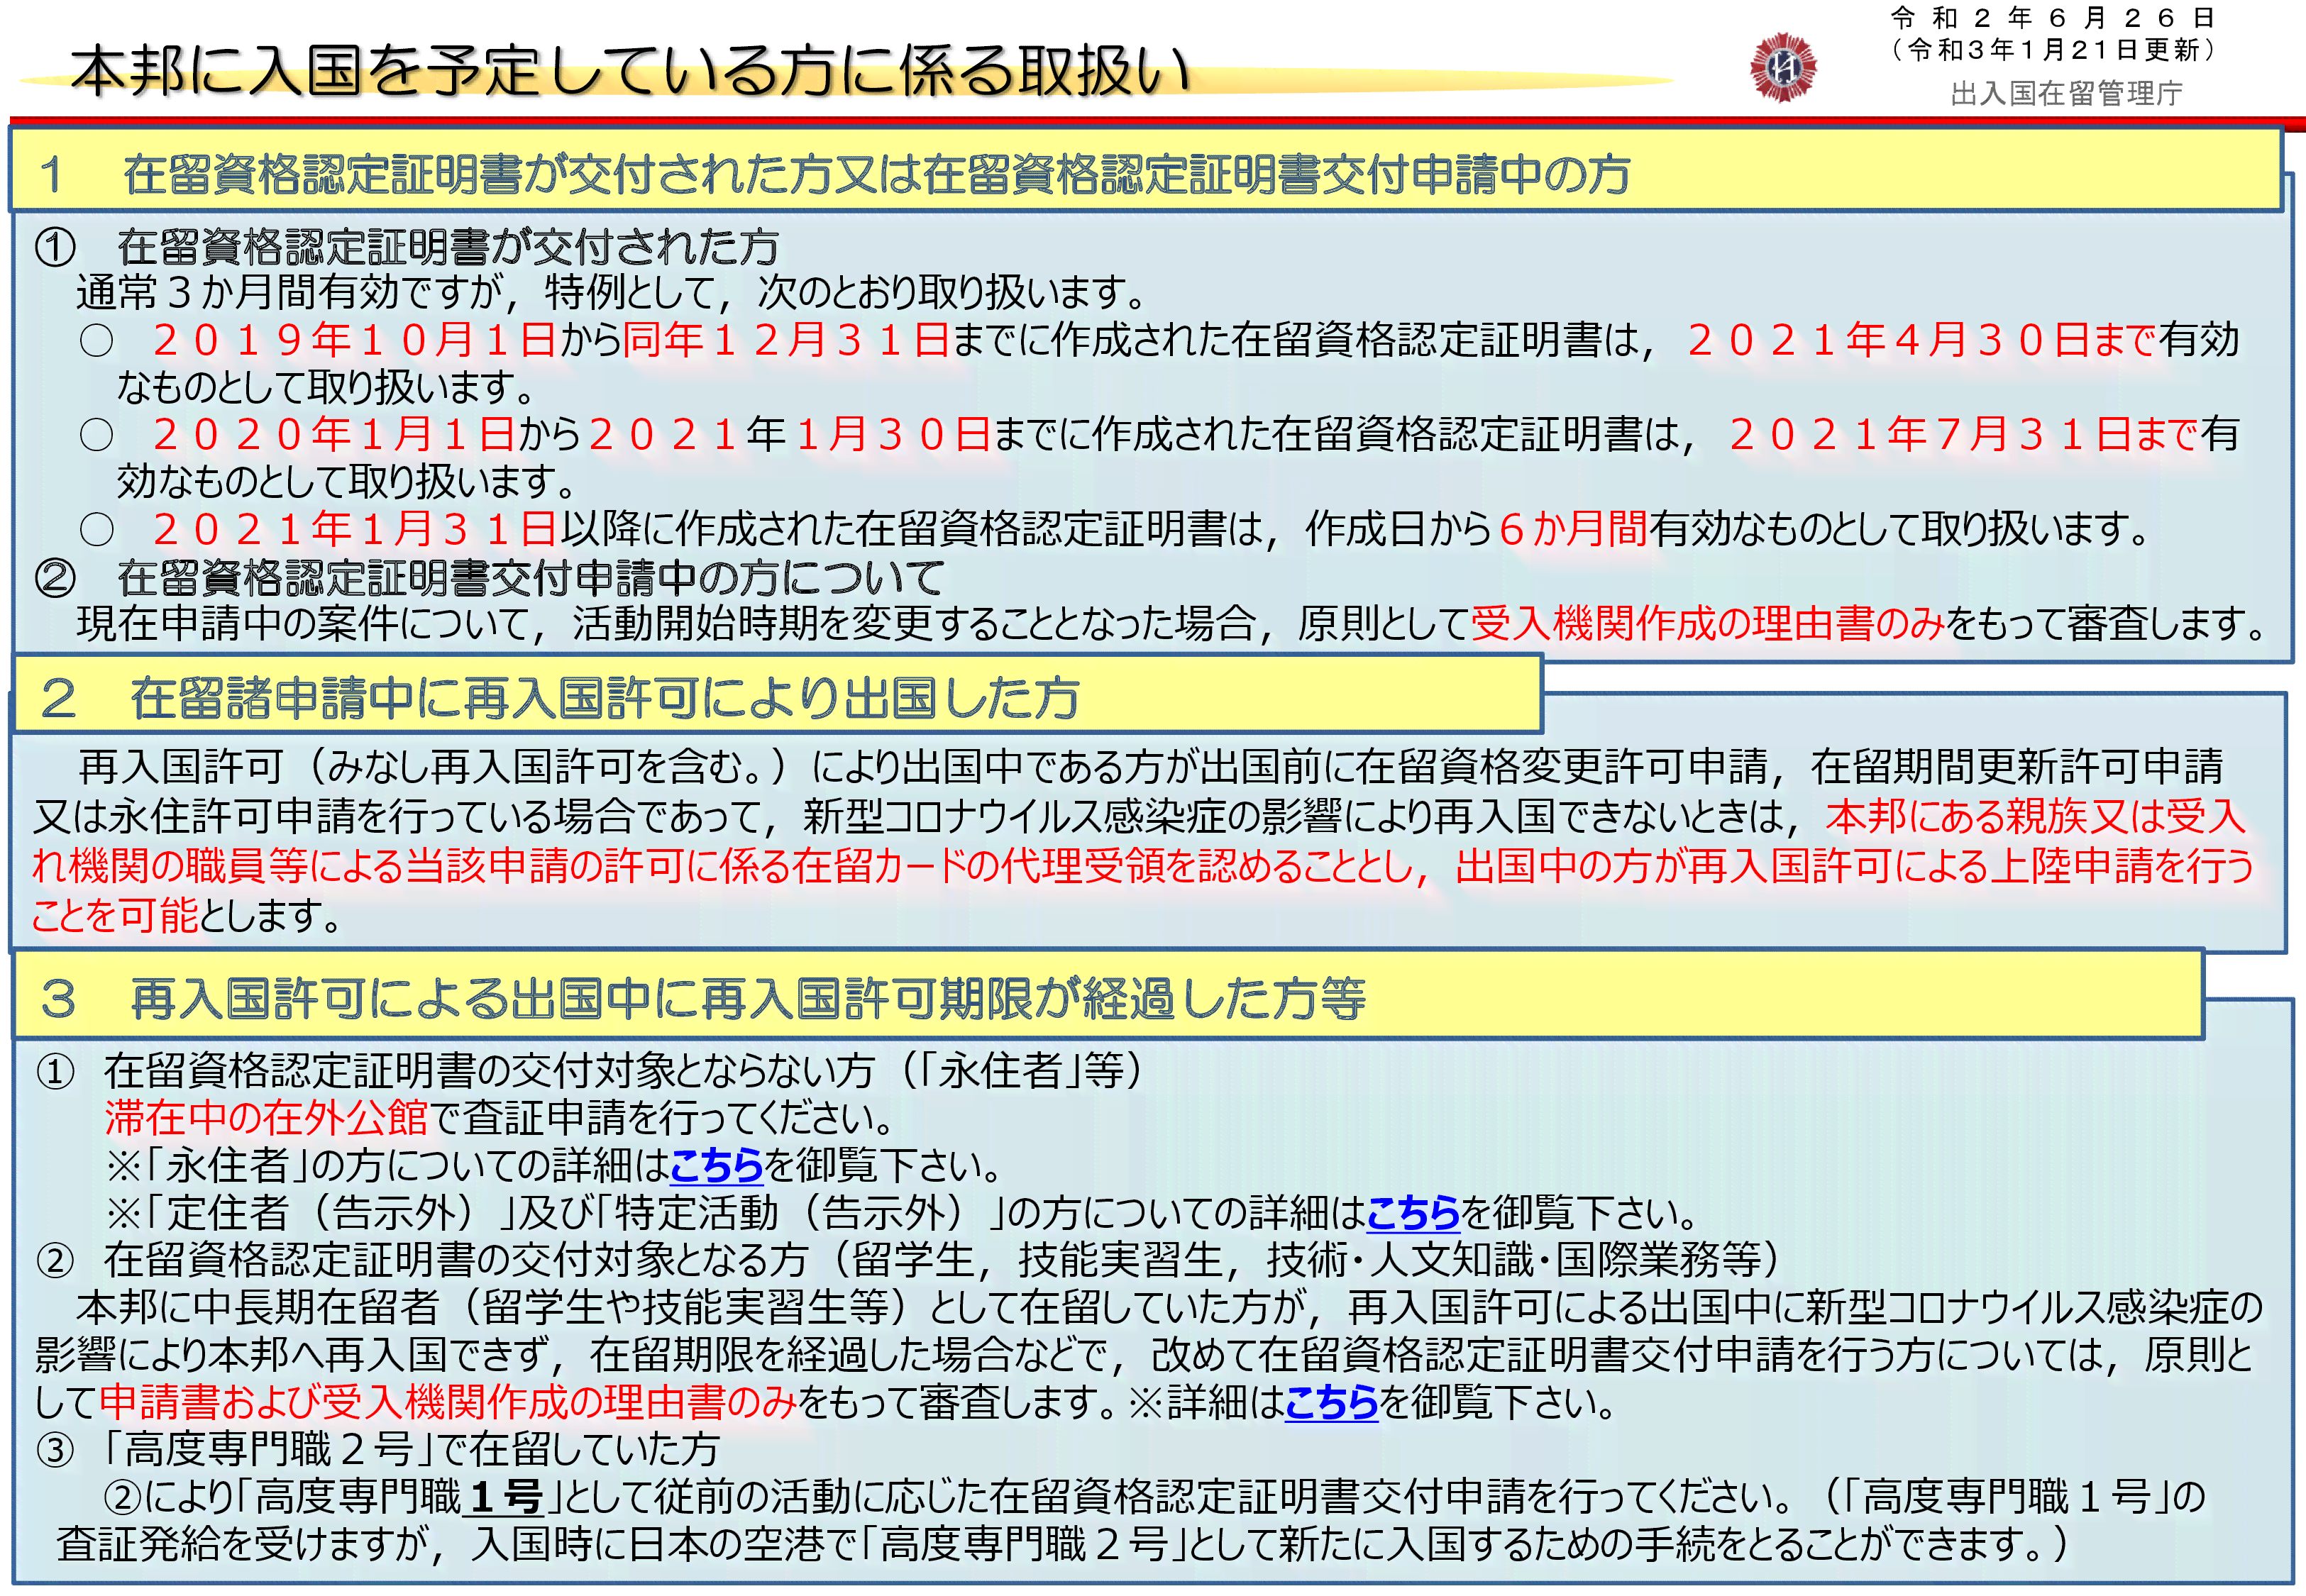Click red text 申請書および受入機関作成の理由書のみ
Screen dimensions: 2306x1596
(x=448, y=1402)
